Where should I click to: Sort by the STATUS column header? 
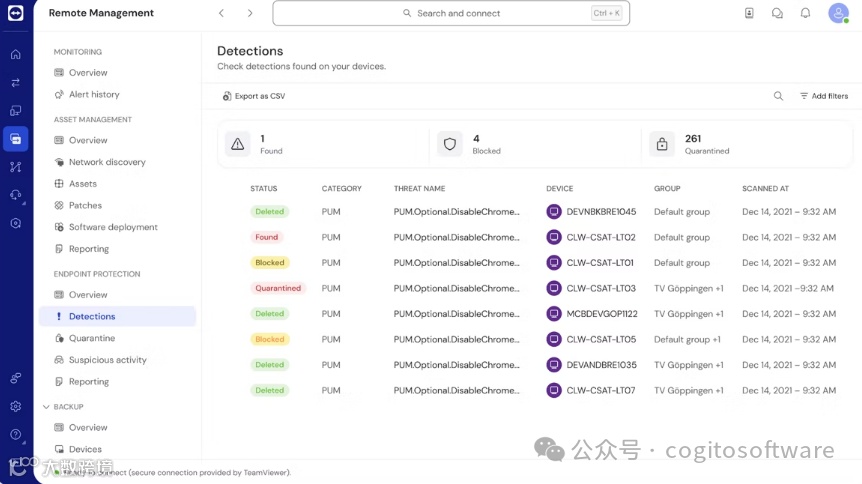pyautogui.click(x=264, y=188)
